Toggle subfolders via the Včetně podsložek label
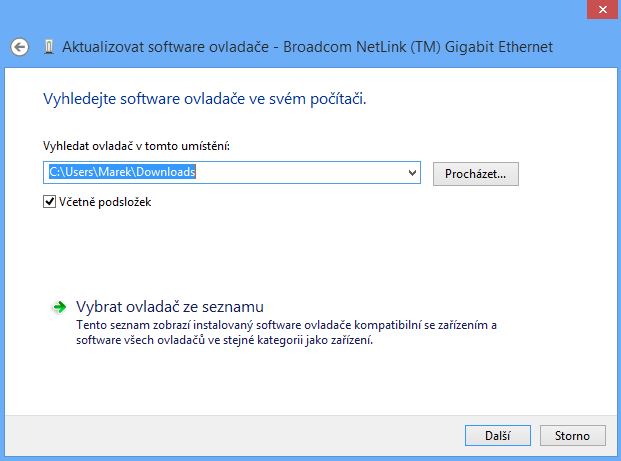 (x=105, y=202)
